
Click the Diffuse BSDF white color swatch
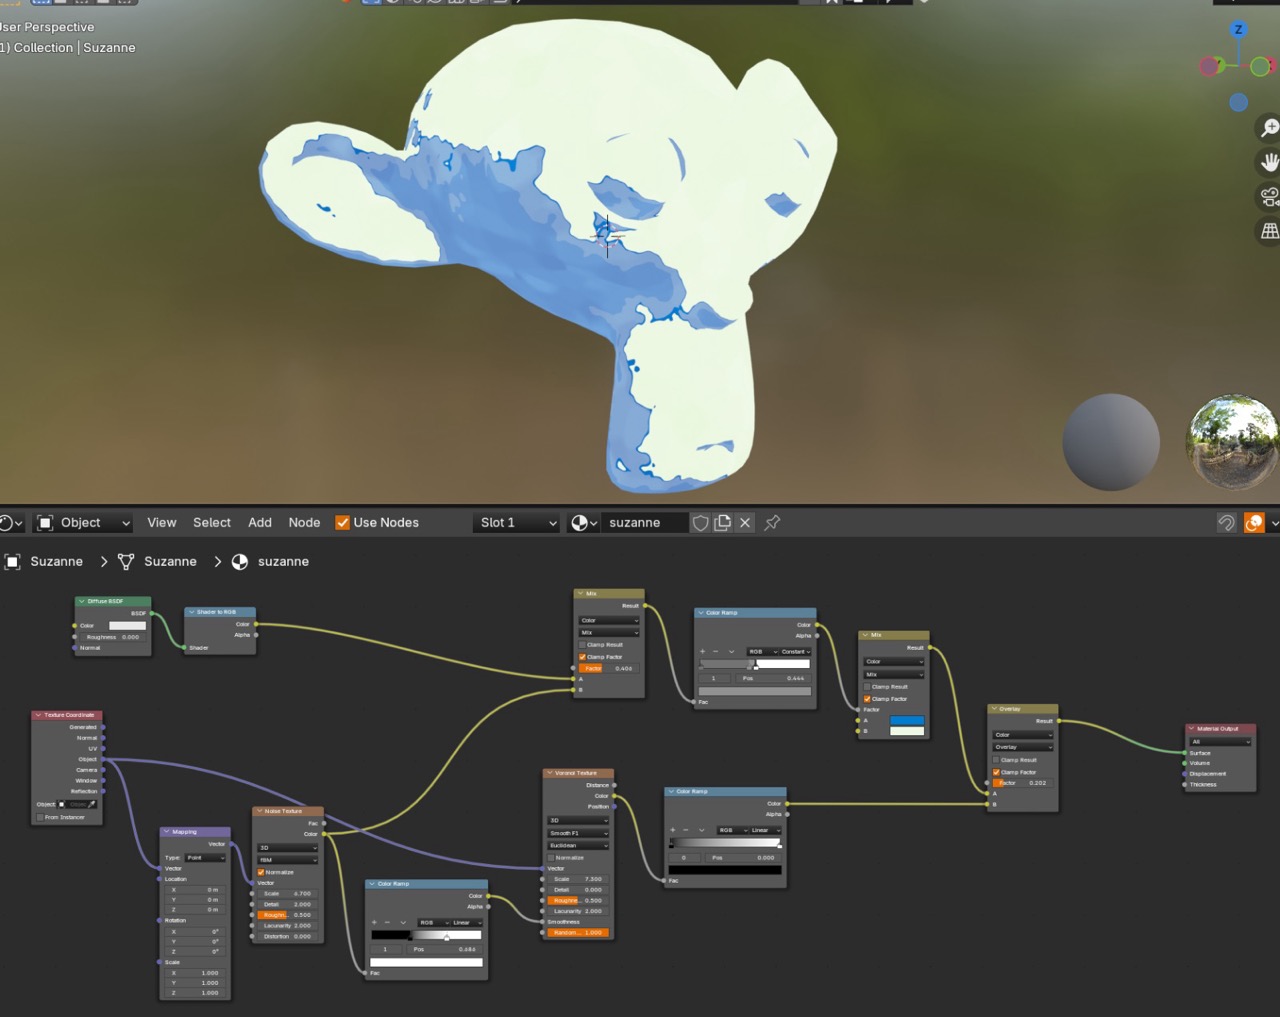127,626
